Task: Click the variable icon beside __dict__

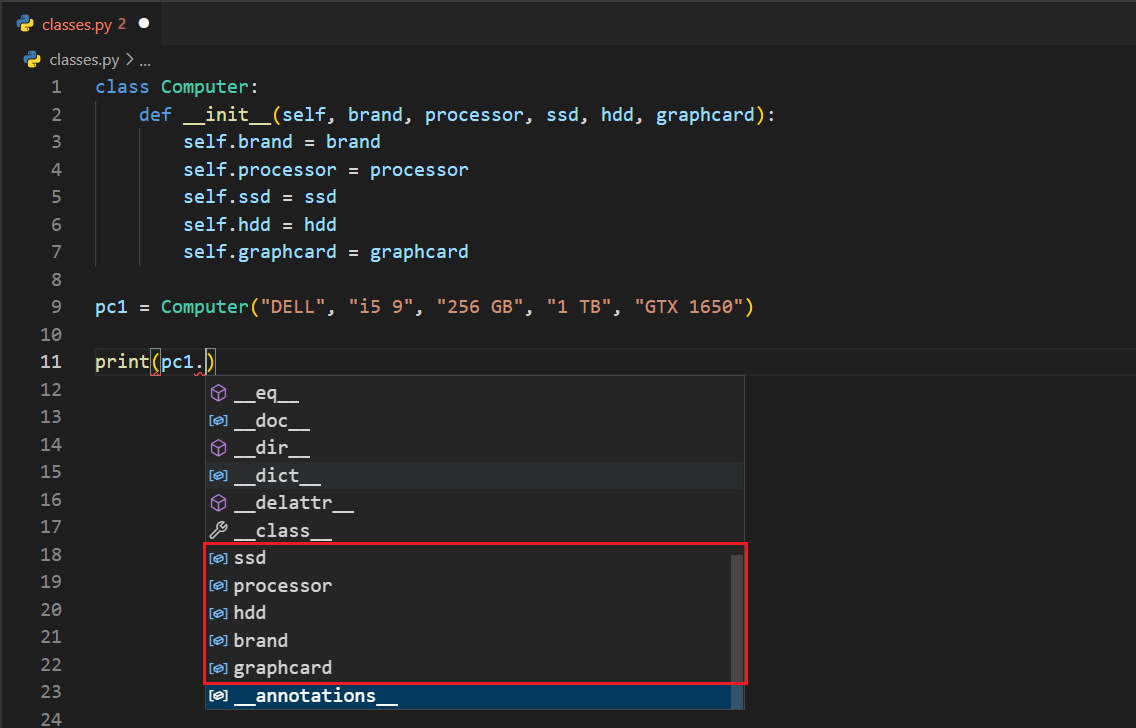Action: point(218,477)
